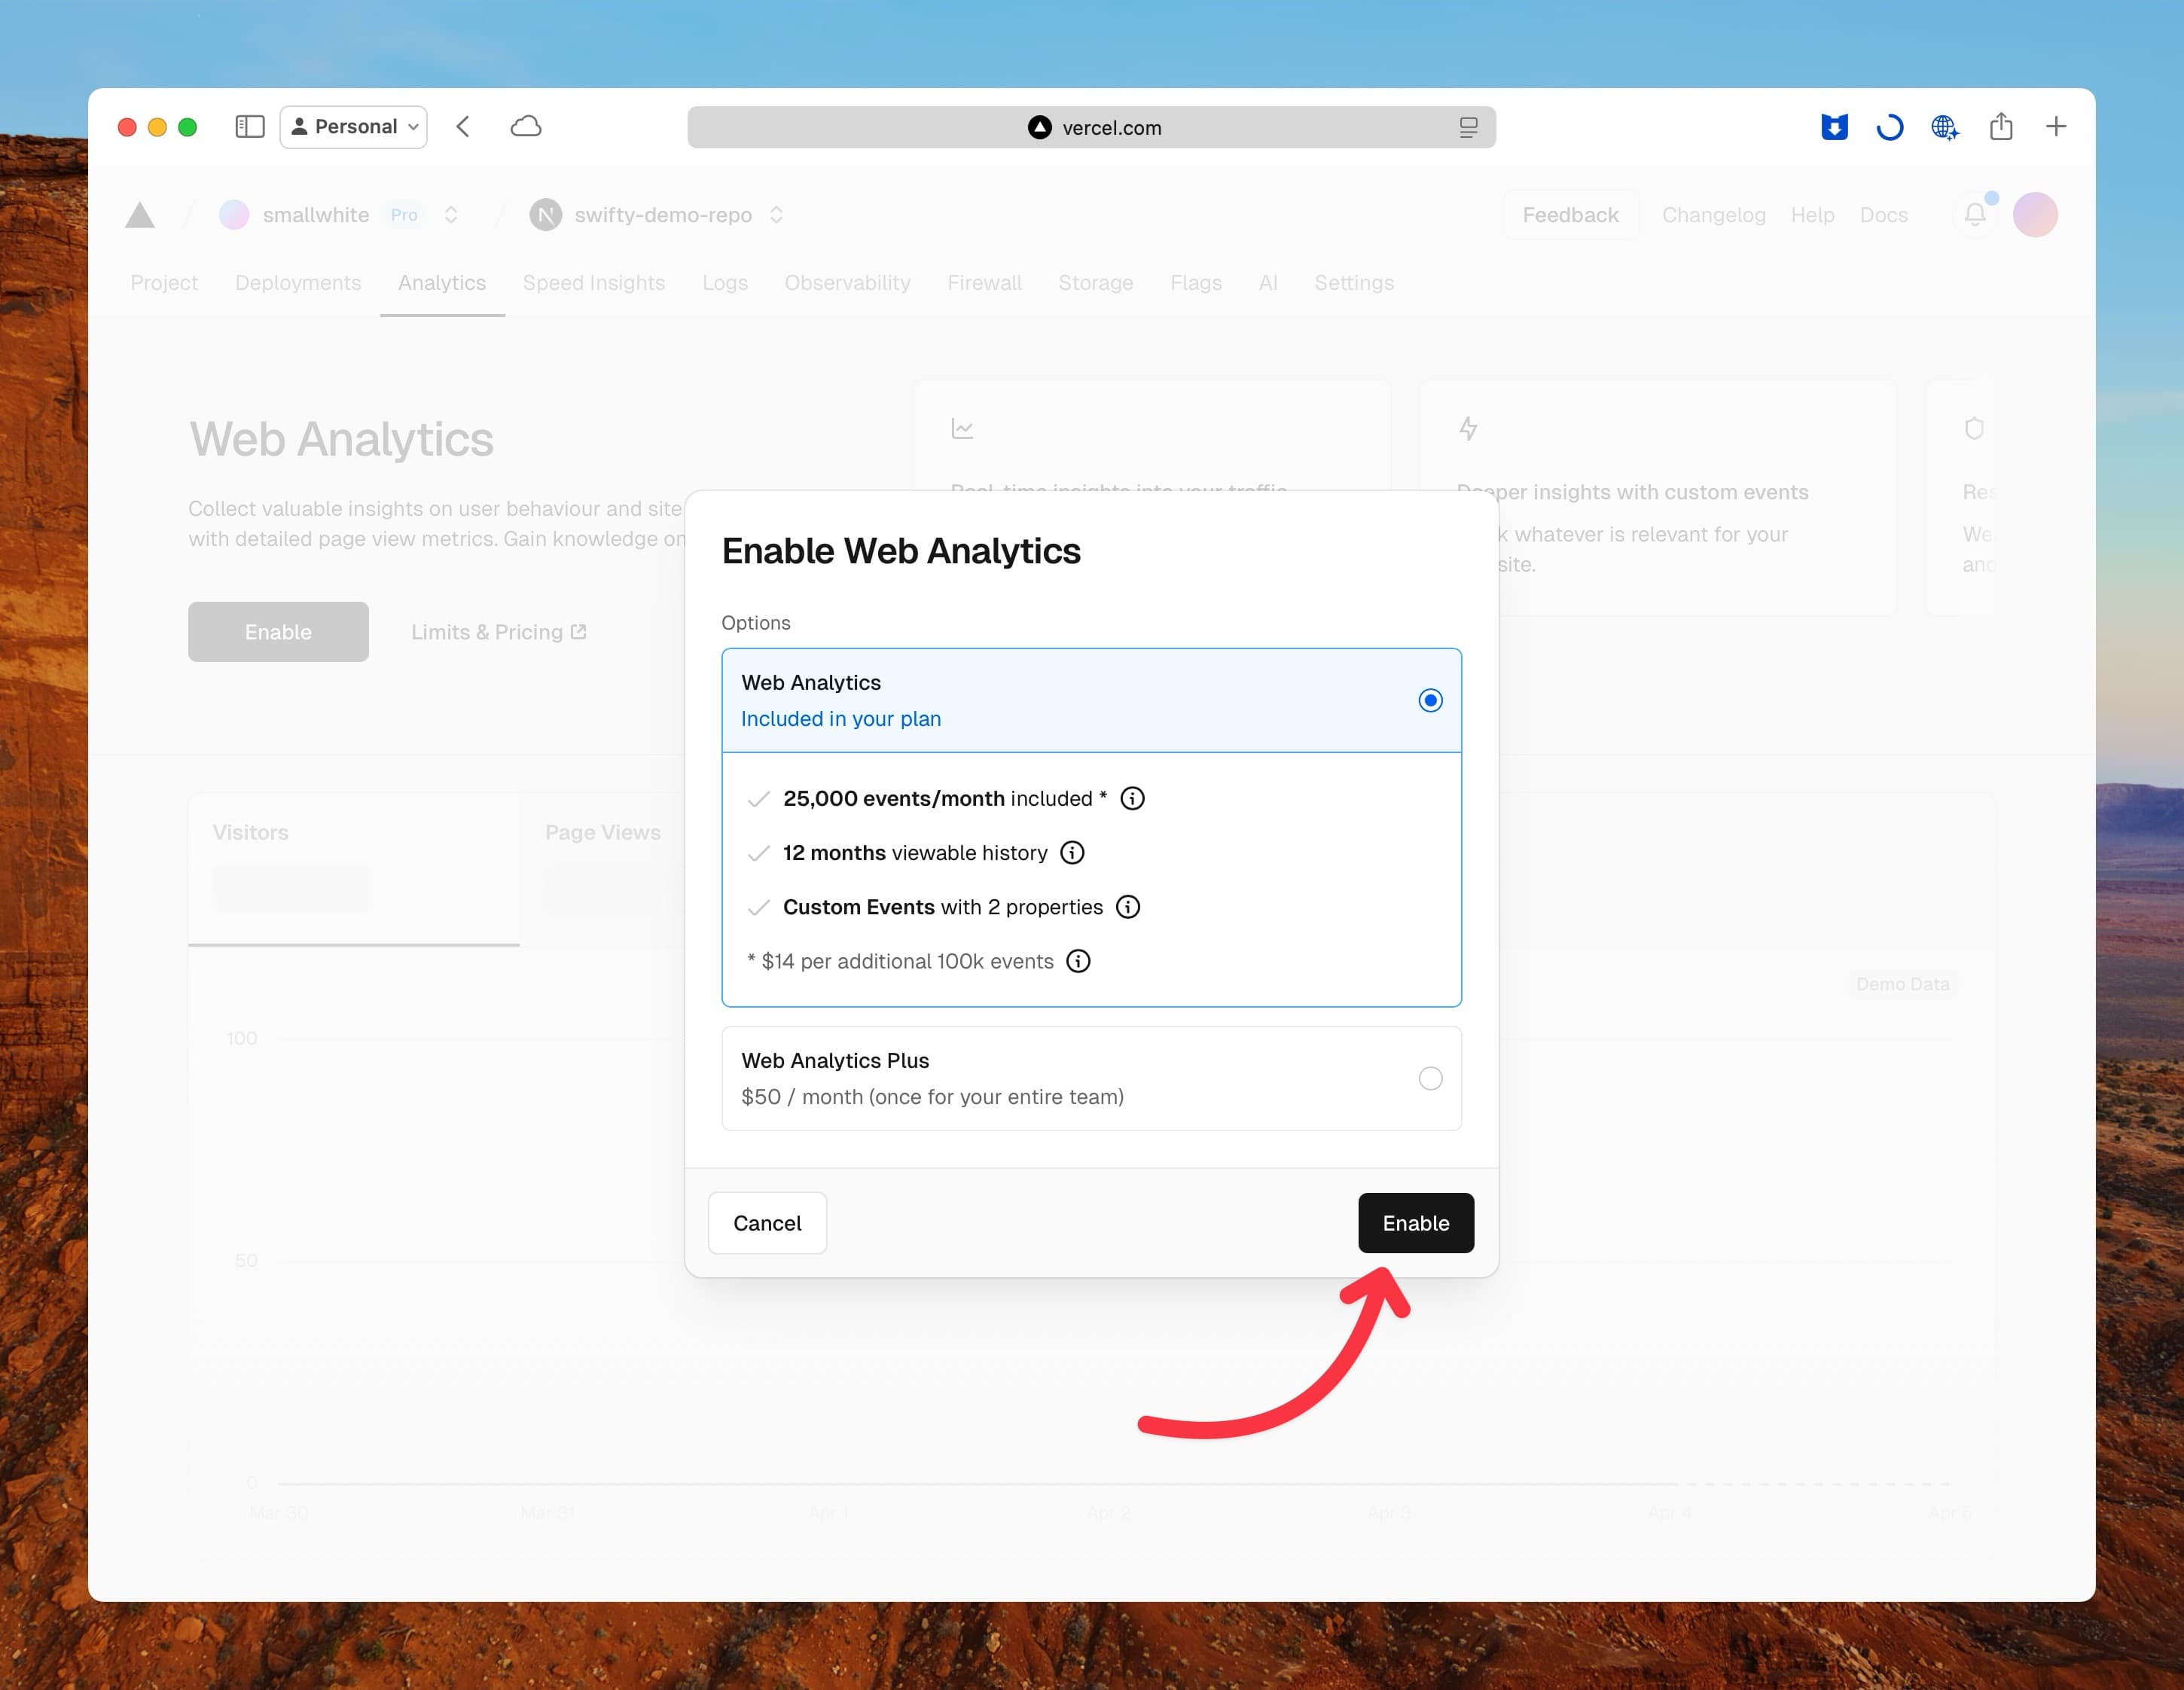Toggle the Safari sidebar icon
2184x1690 pixels.
249,127
